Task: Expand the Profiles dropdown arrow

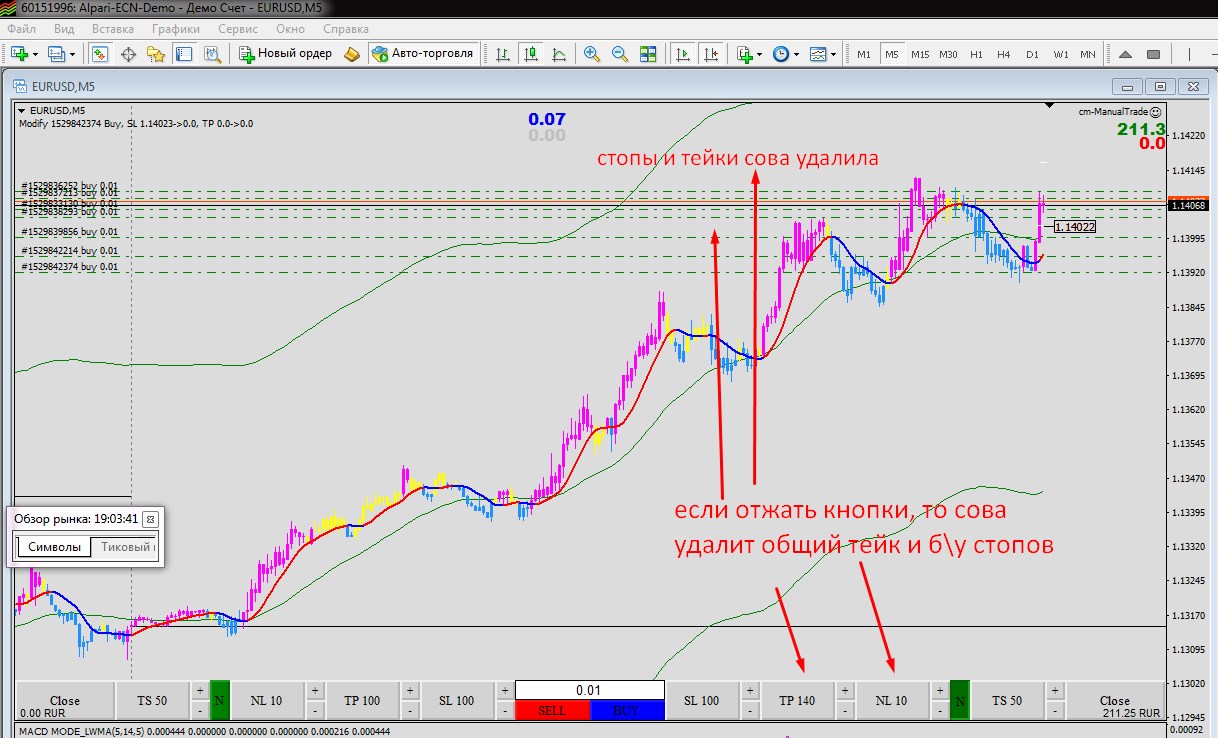Action: [x=72, y=54]
